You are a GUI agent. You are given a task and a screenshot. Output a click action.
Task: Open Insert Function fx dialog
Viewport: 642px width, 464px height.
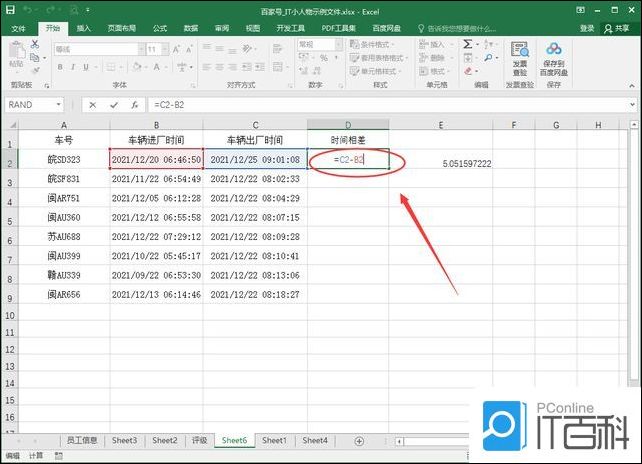point(133,105)
